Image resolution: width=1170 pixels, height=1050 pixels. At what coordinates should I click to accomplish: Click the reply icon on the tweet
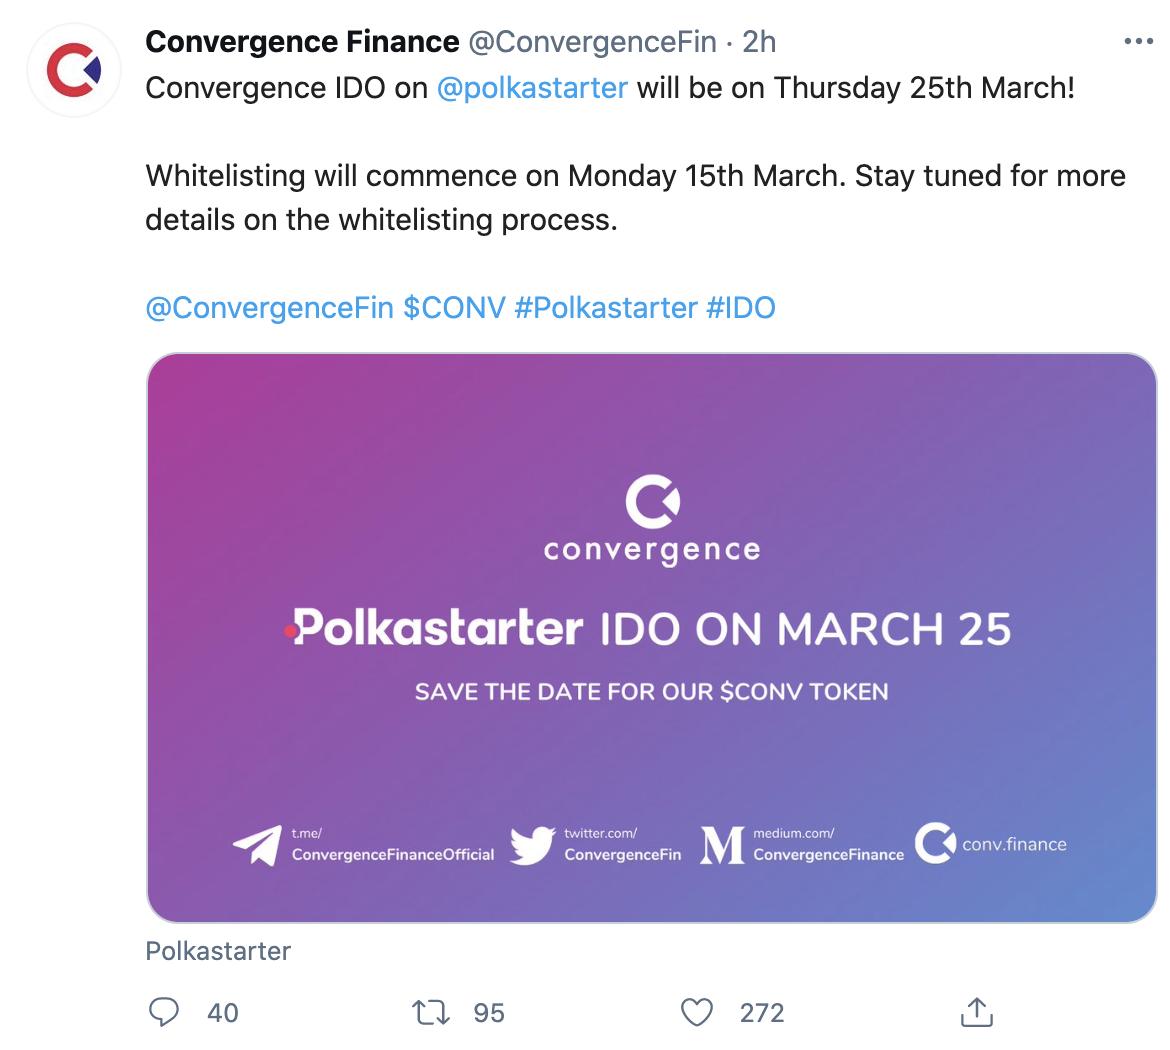164,1013
